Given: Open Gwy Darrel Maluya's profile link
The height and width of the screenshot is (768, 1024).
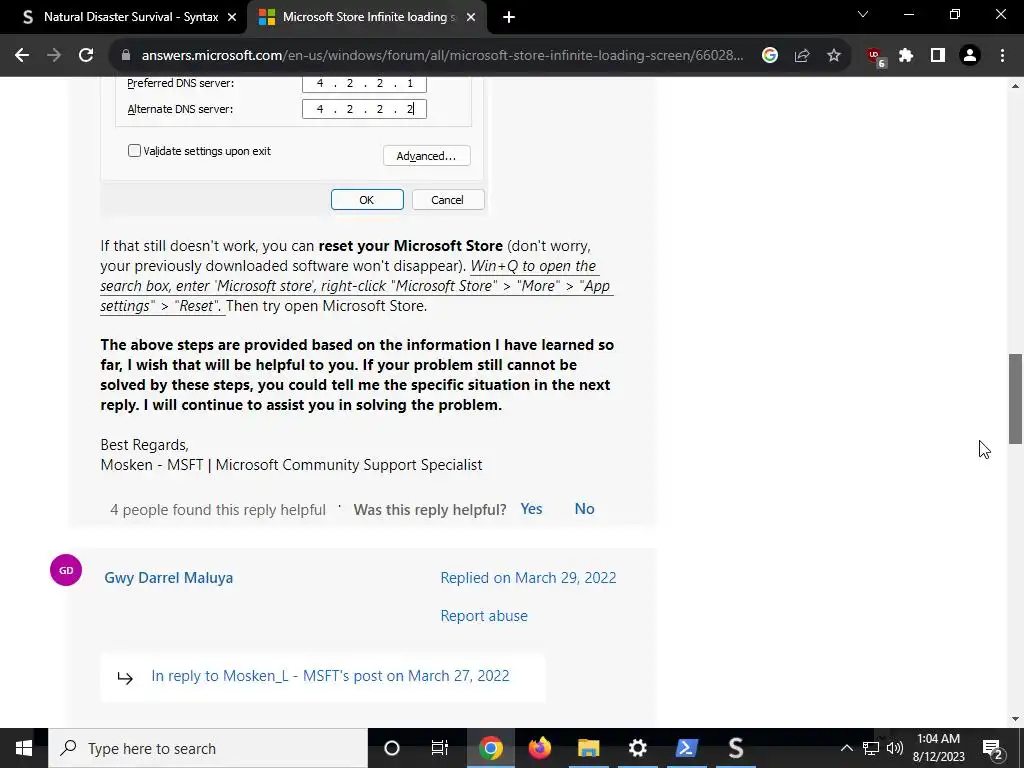Looking at the screenshot, I should 168,578.
